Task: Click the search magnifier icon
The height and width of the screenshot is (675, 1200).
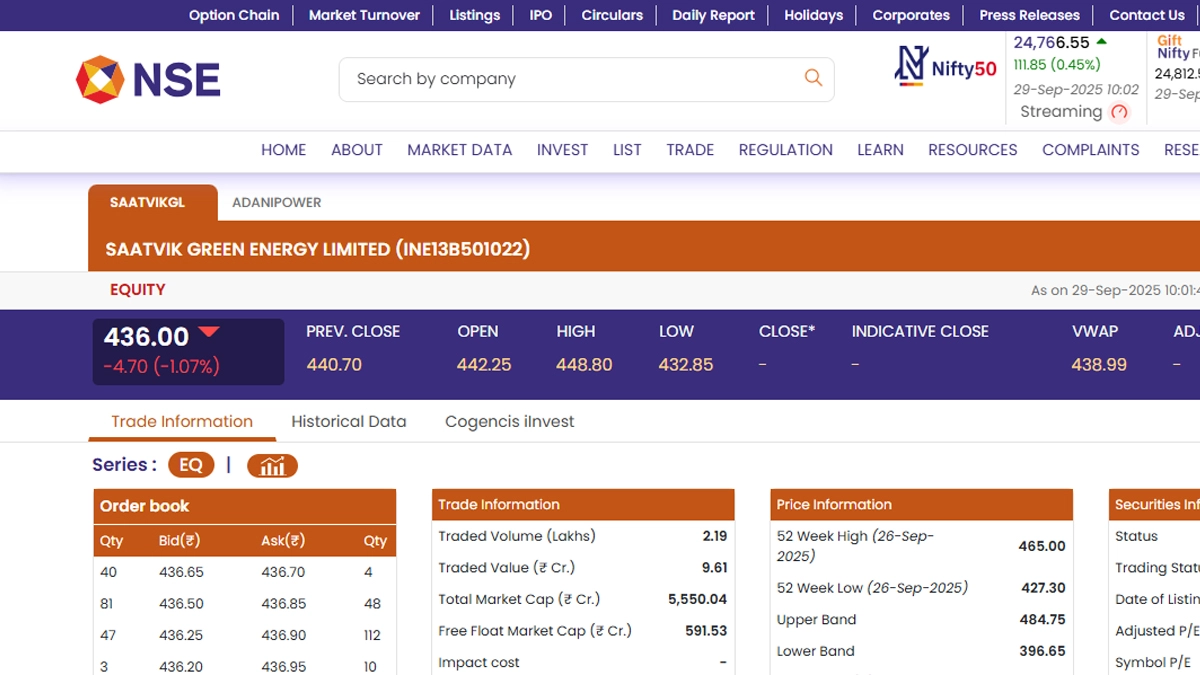Action: coord(813,78)
